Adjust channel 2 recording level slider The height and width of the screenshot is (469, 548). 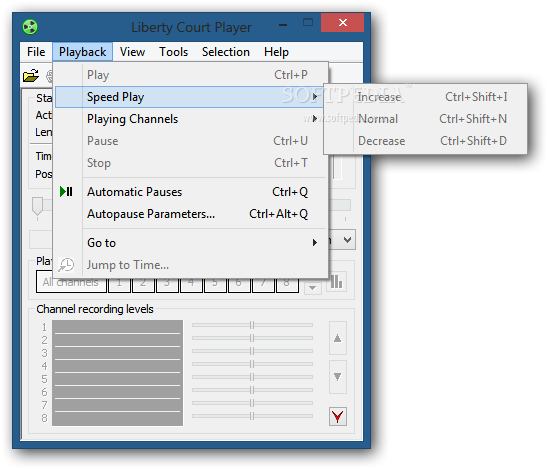(252, 338)
